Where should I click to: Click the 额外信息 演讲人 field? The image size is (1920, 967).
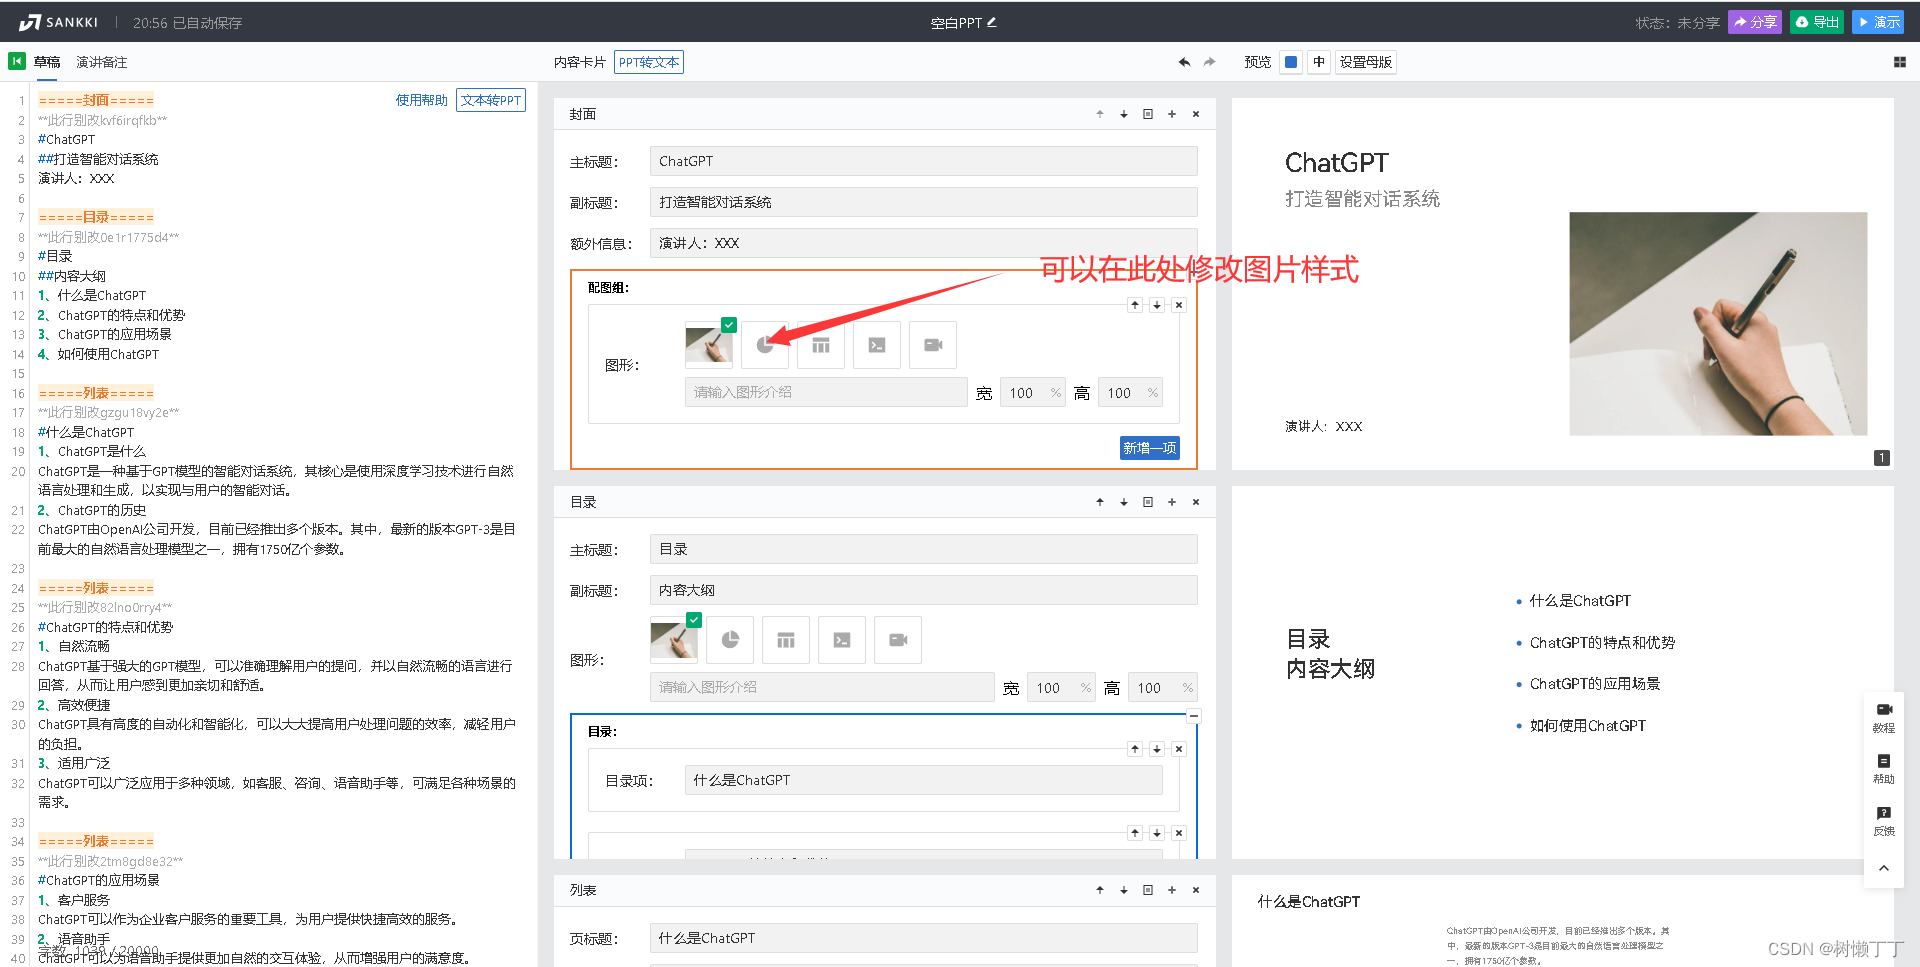pyautogui.click(x=924, y=243)
